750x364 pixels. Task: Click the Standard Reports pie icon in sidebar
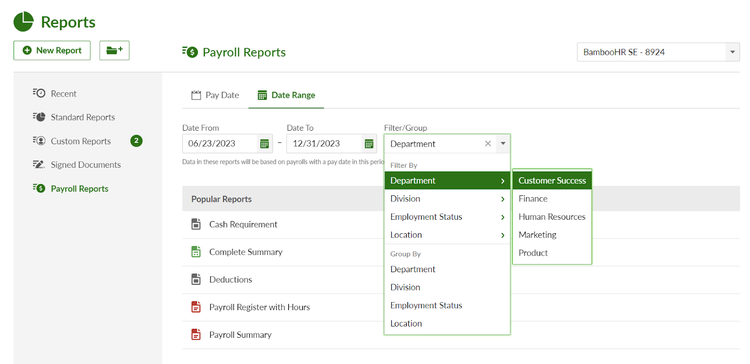pyautogui.click(x=39, y=117)
